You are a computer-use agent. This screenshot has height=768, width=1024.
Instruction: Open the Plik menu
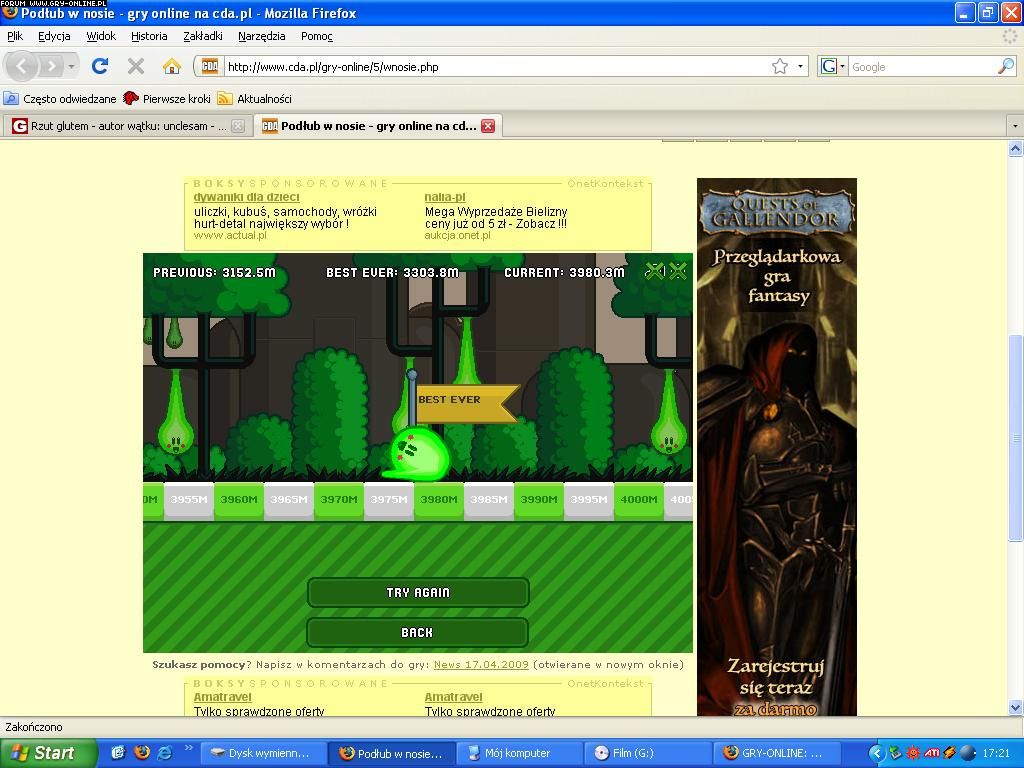tap(15, 36)
